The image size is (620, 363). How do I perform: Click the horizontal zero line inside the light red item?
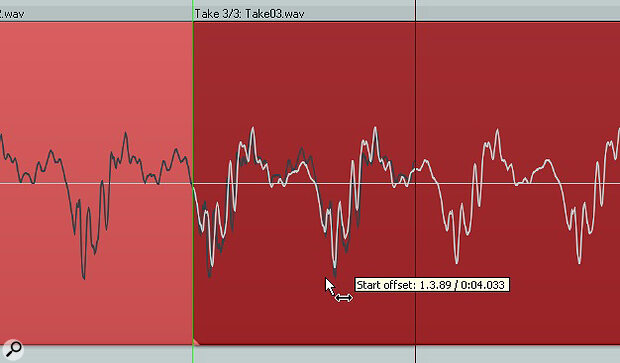[96, 183]
